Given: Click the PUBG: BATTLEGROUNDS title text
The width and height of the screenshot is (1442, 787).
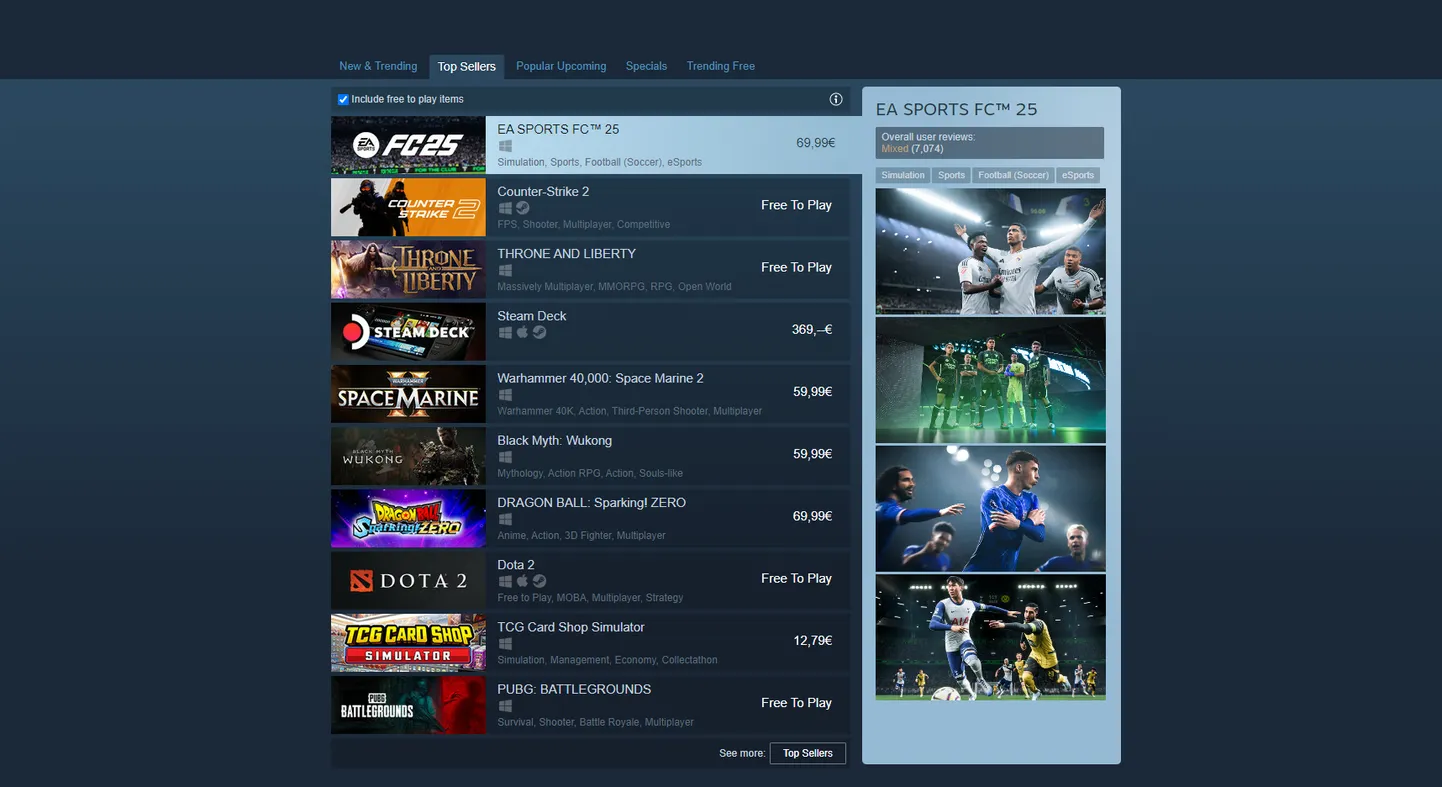Looking at the screenshot, I should pos(574,689).
